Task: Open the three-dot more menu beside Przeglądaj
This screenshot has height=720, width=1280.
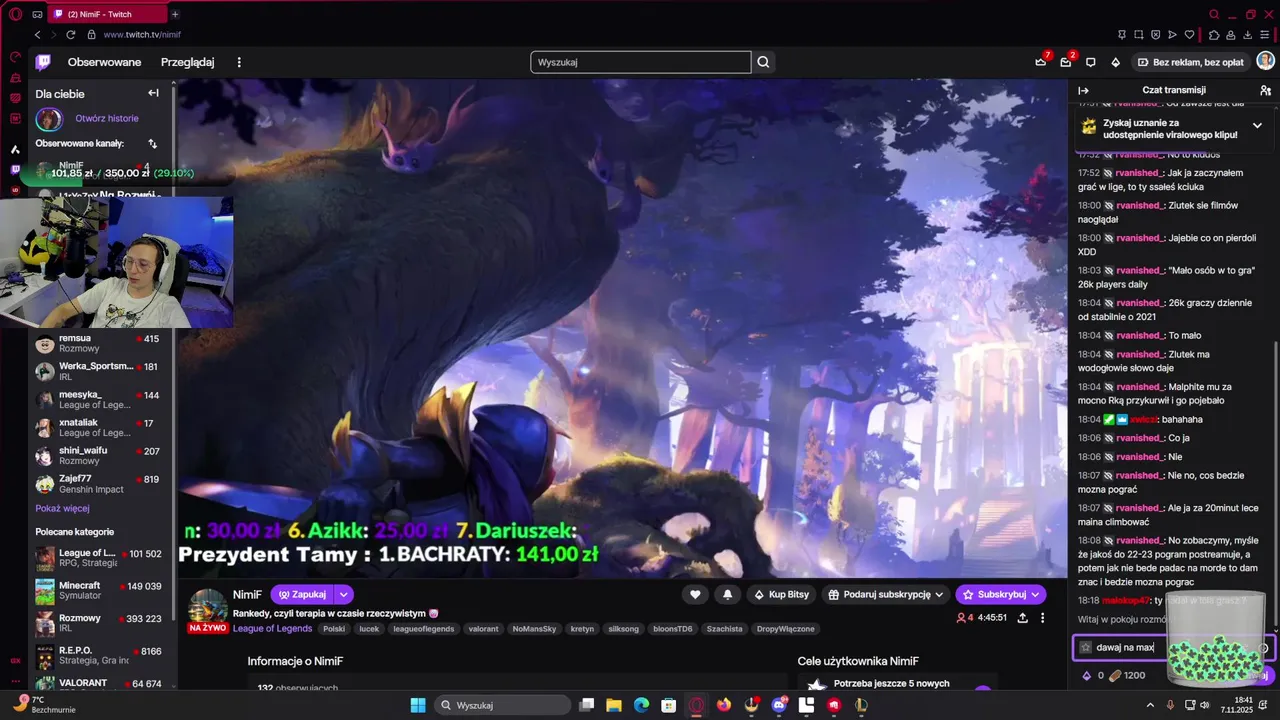Action: click(239, 62)
